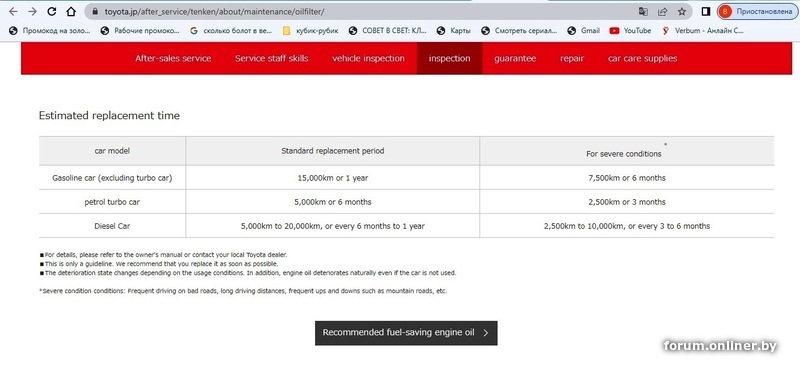The height and width of the screenshot is (369, 800).
Task: Open the Google Translate icon in address bar
Action: coord(643,11)
